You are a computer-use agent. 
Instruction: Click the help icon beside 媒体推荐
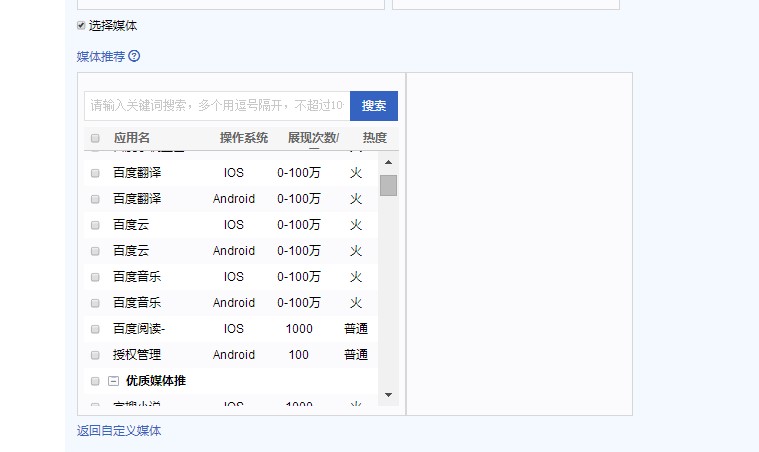tap(134, 56)
